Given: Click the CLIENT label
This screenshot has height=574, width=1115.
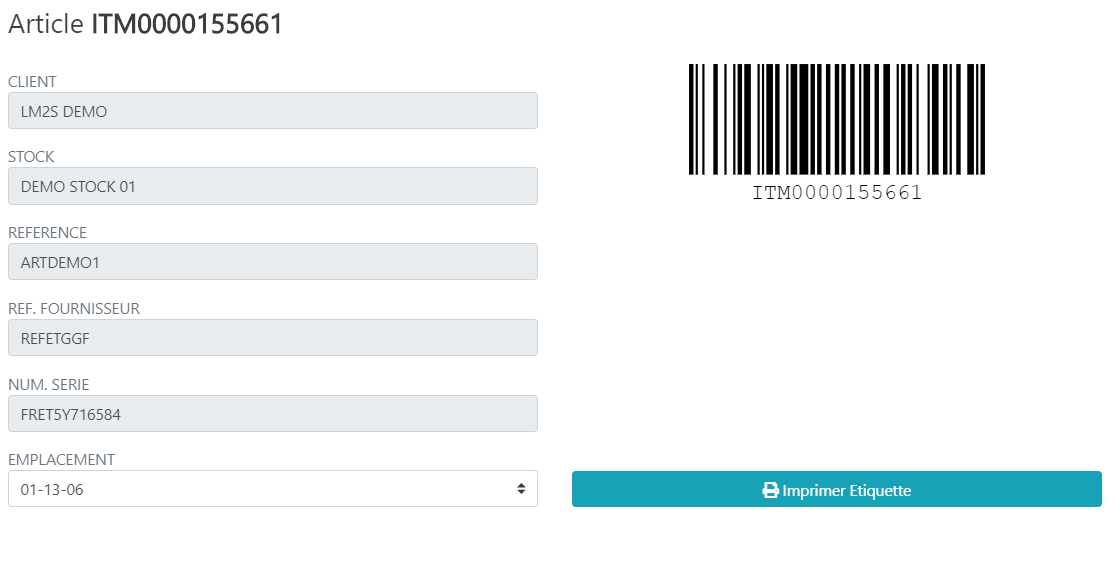Looking at the screenshot, I should pos(32,81).
